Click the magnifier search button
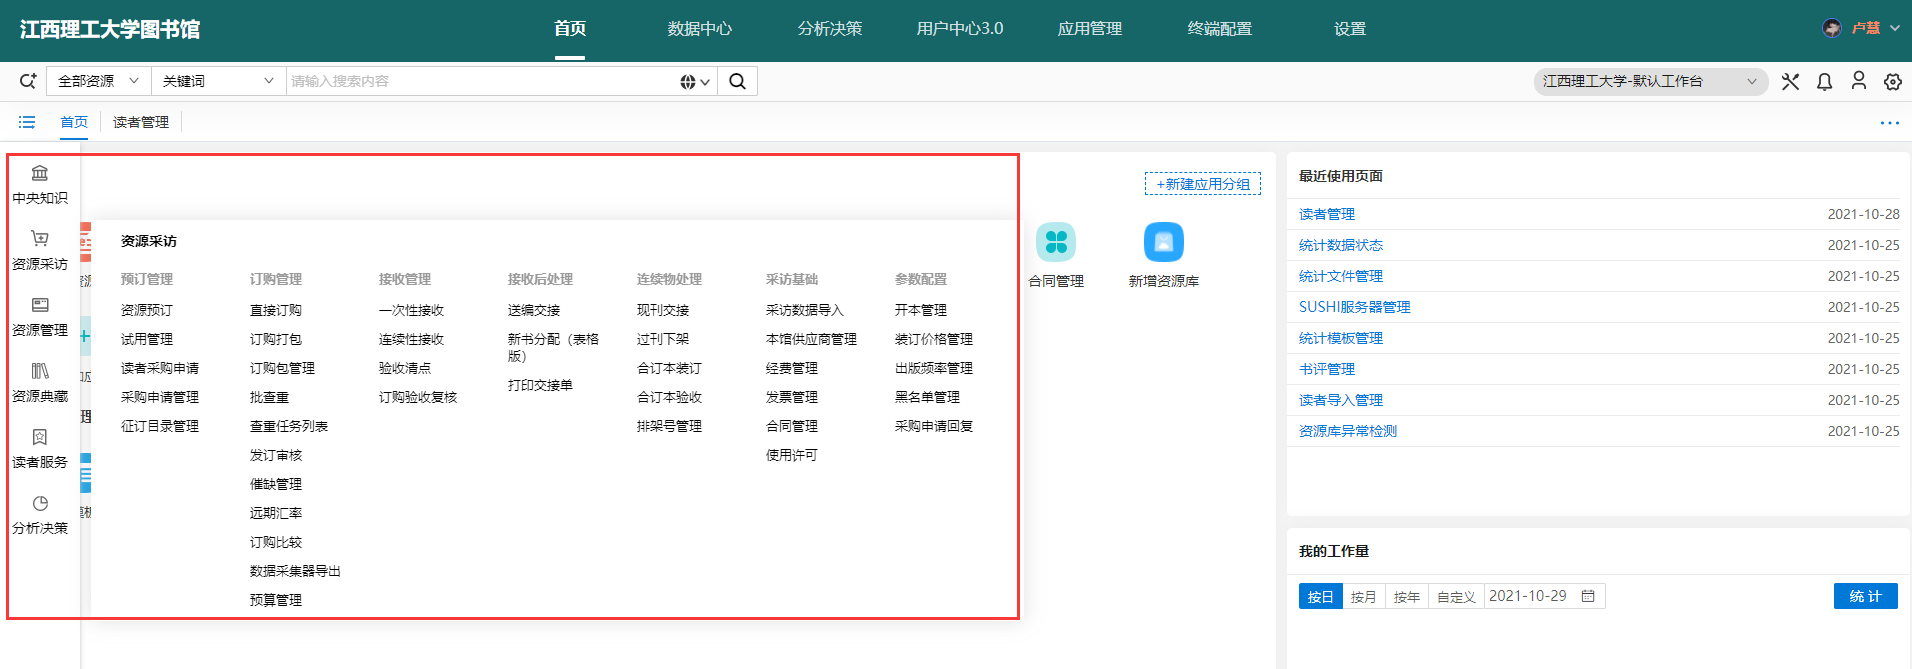 coord(737,82)
